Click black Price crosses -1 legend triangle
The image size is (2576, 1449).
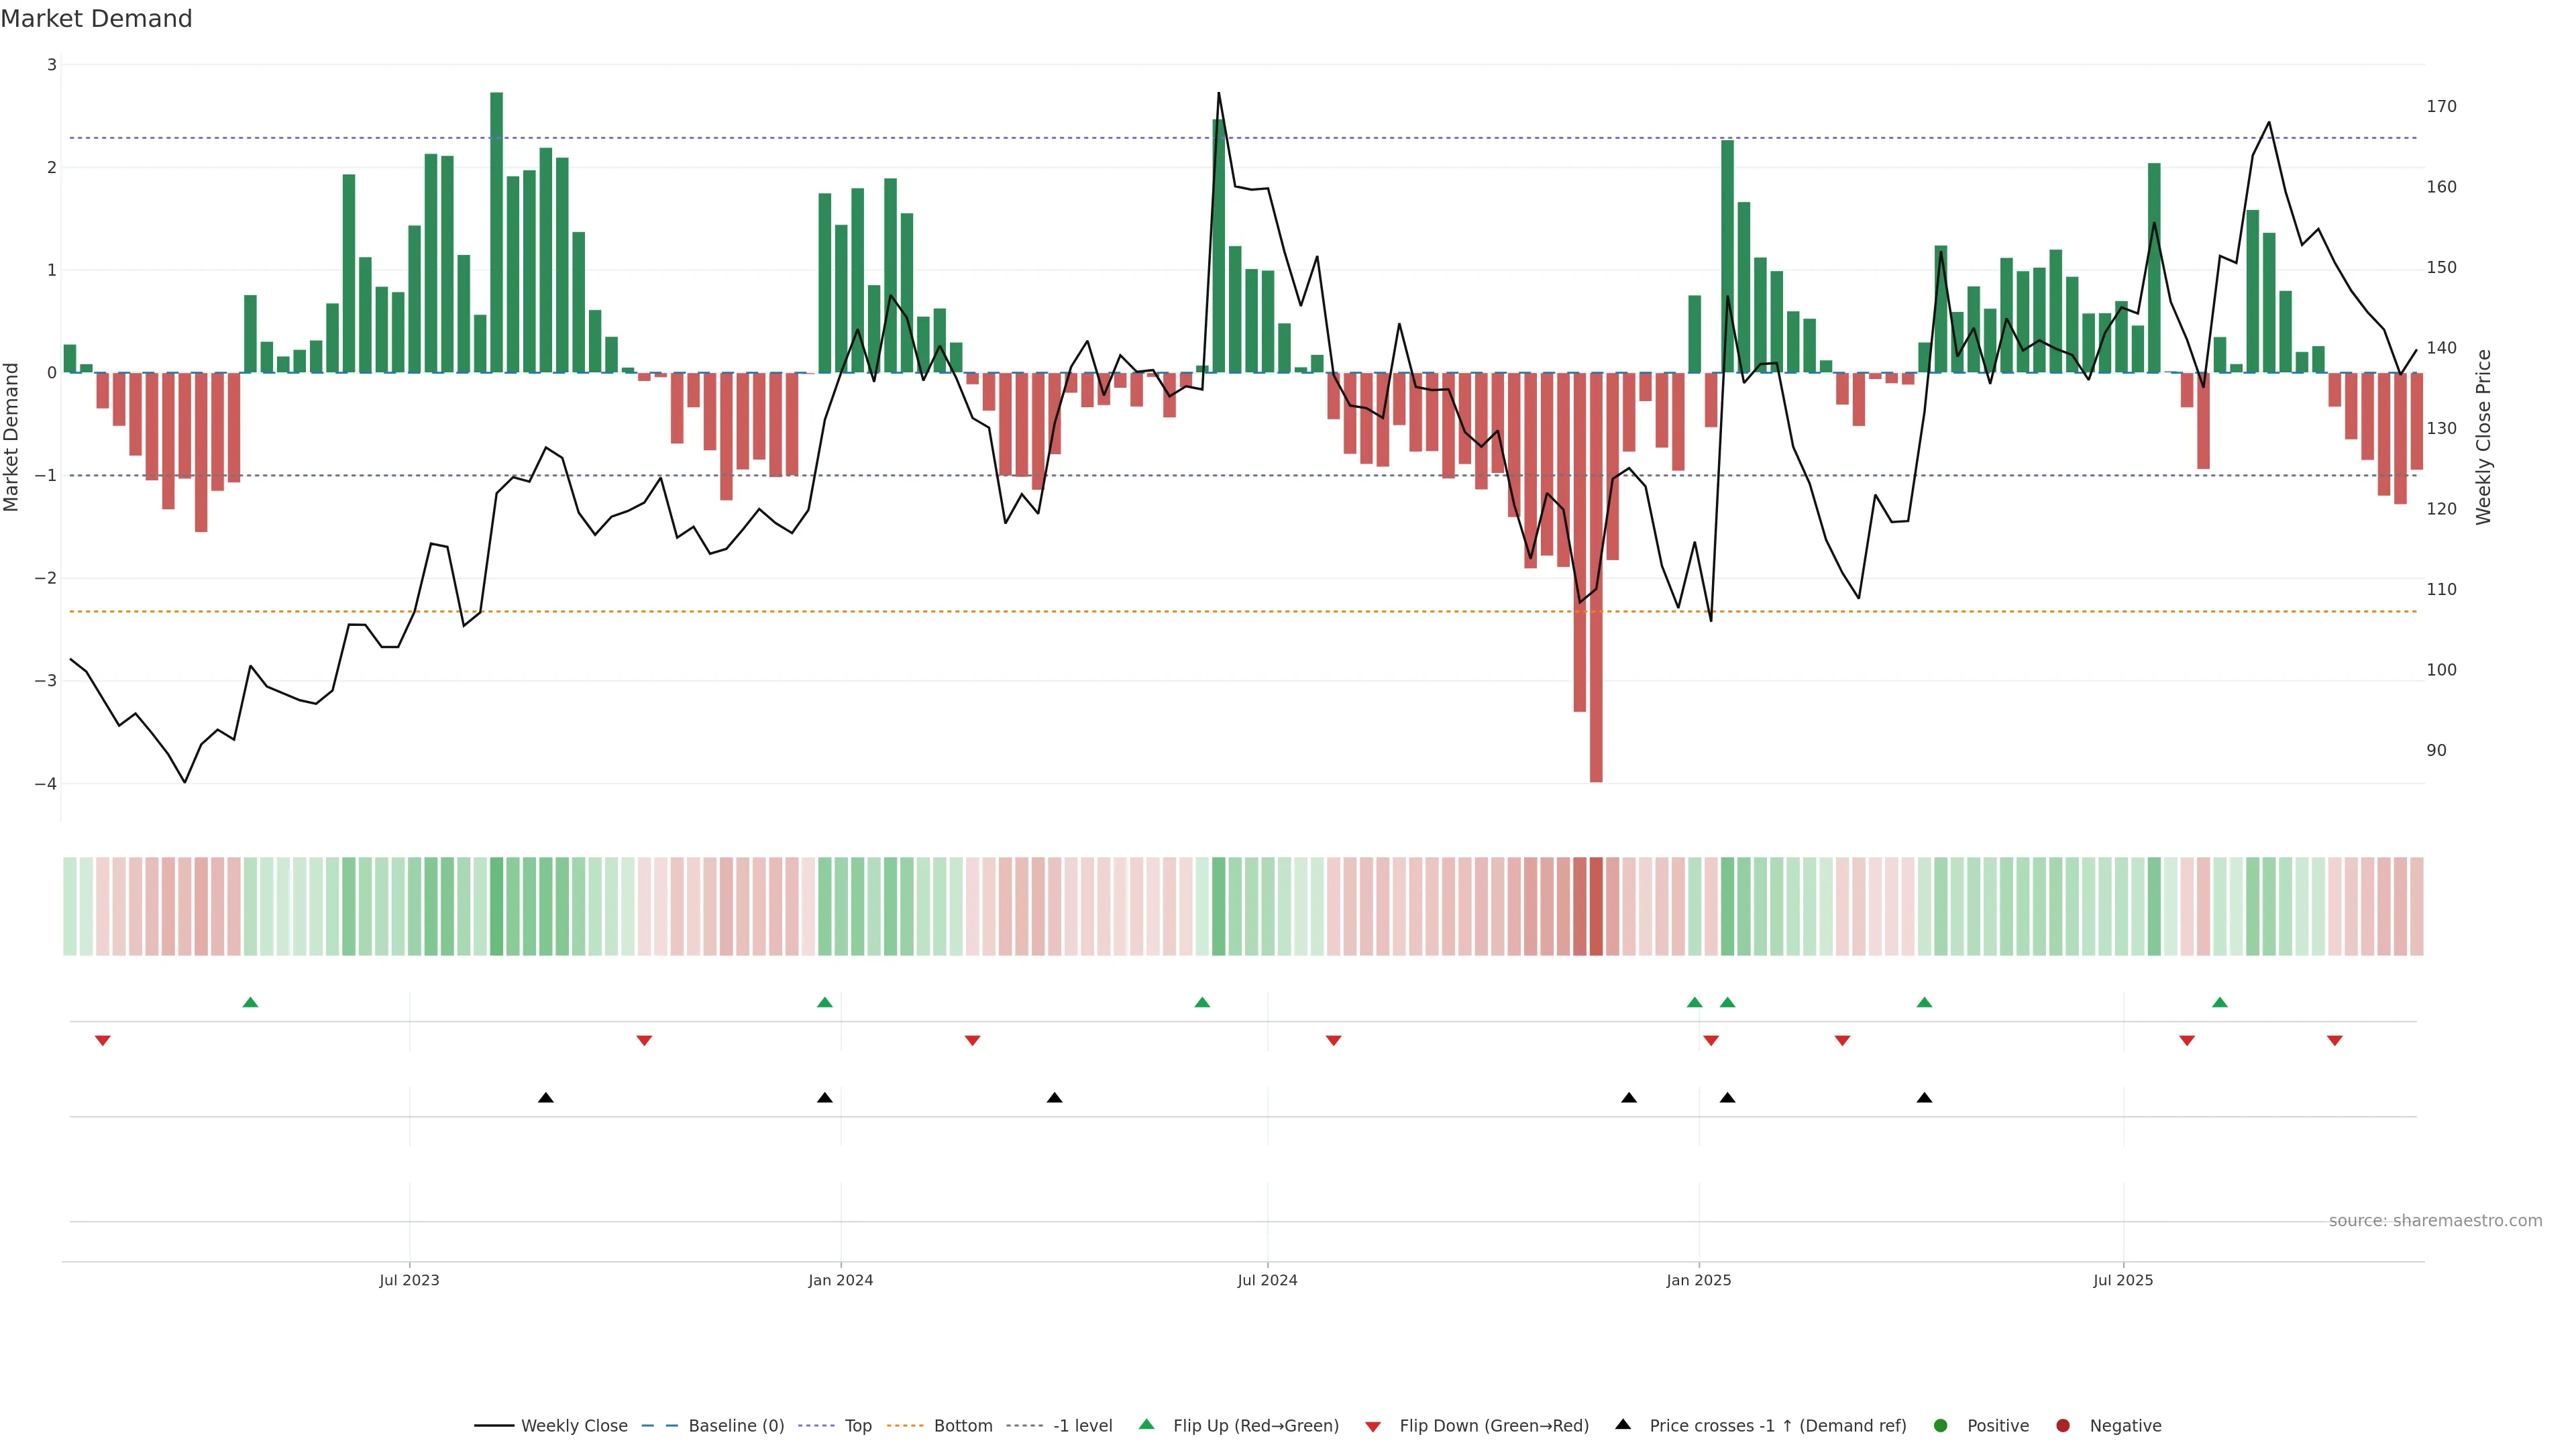pyautogui.click(x=1623, y=1424)
